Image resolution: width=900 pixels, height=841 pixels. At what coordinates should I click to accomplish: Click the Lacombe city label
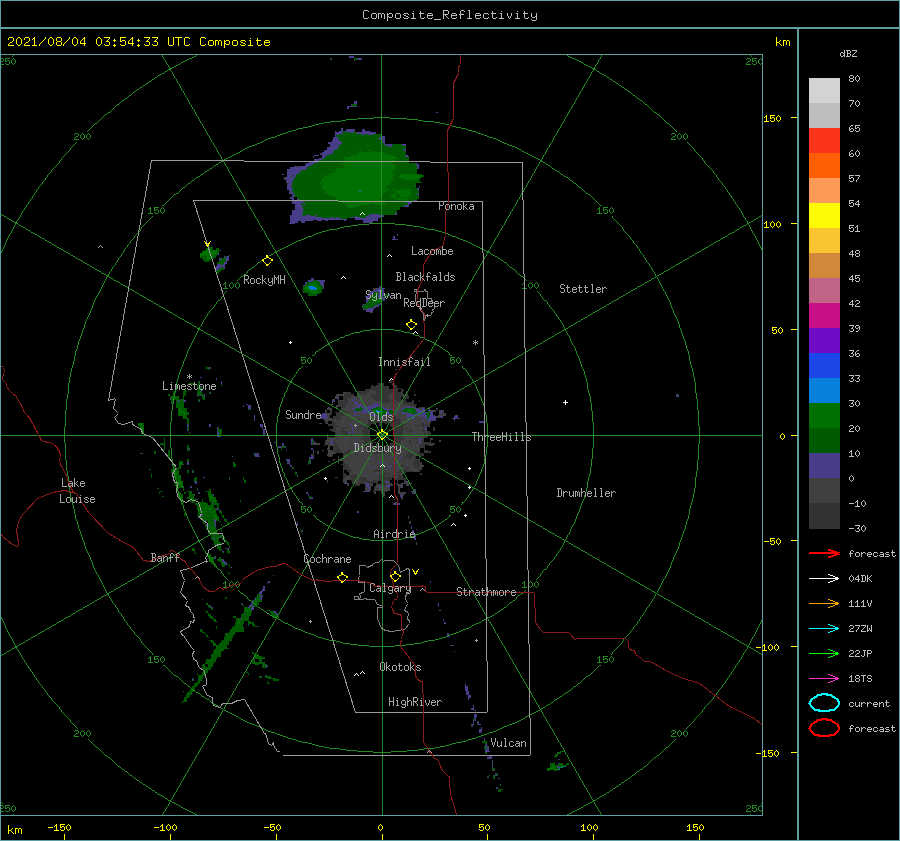click(x=432, y=251)
